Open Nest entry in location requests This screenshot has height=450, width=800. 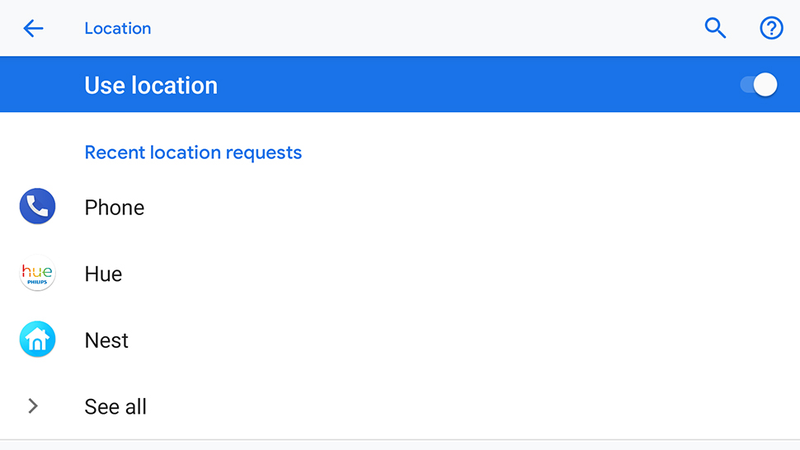point(400,340)
